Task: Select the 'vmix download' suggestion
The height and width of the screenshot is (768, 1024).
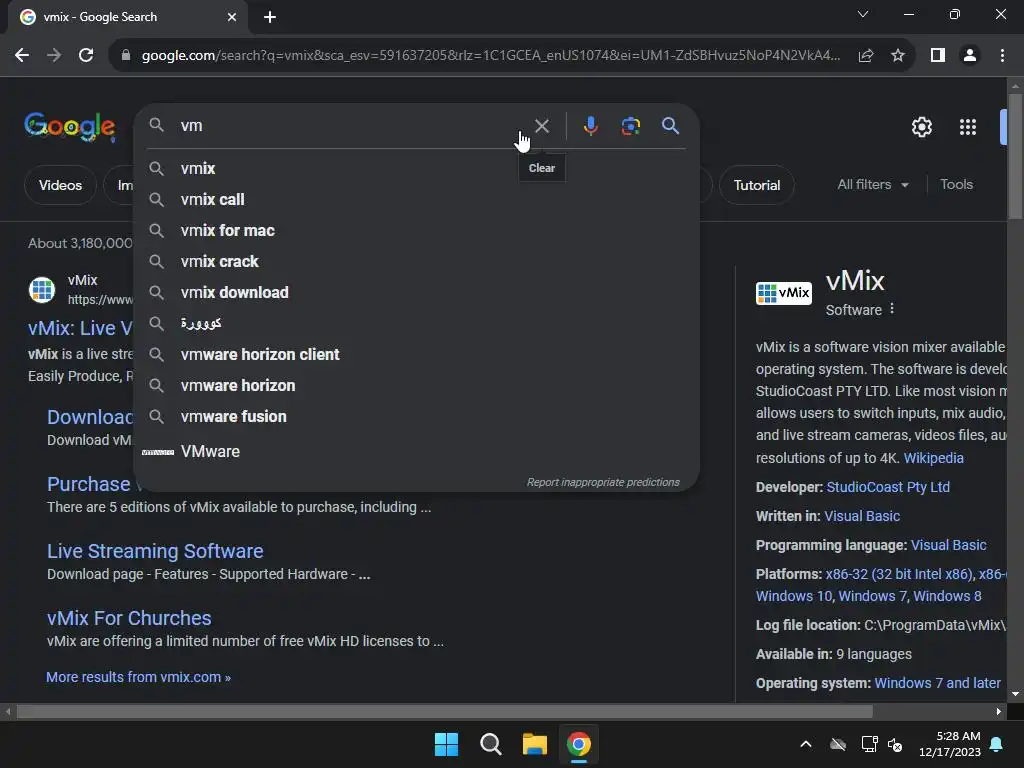Action: pos(416,293)
